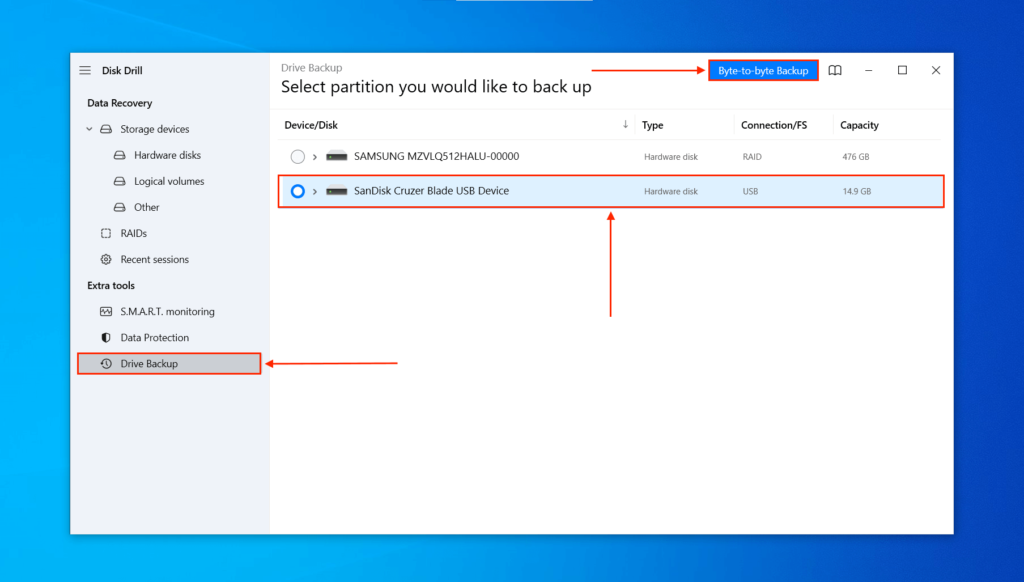Expand the SAMSUNG drive to show partitions
This screenshot has height=582, width=1024.
pyautogui.click(x=315, y=156)
